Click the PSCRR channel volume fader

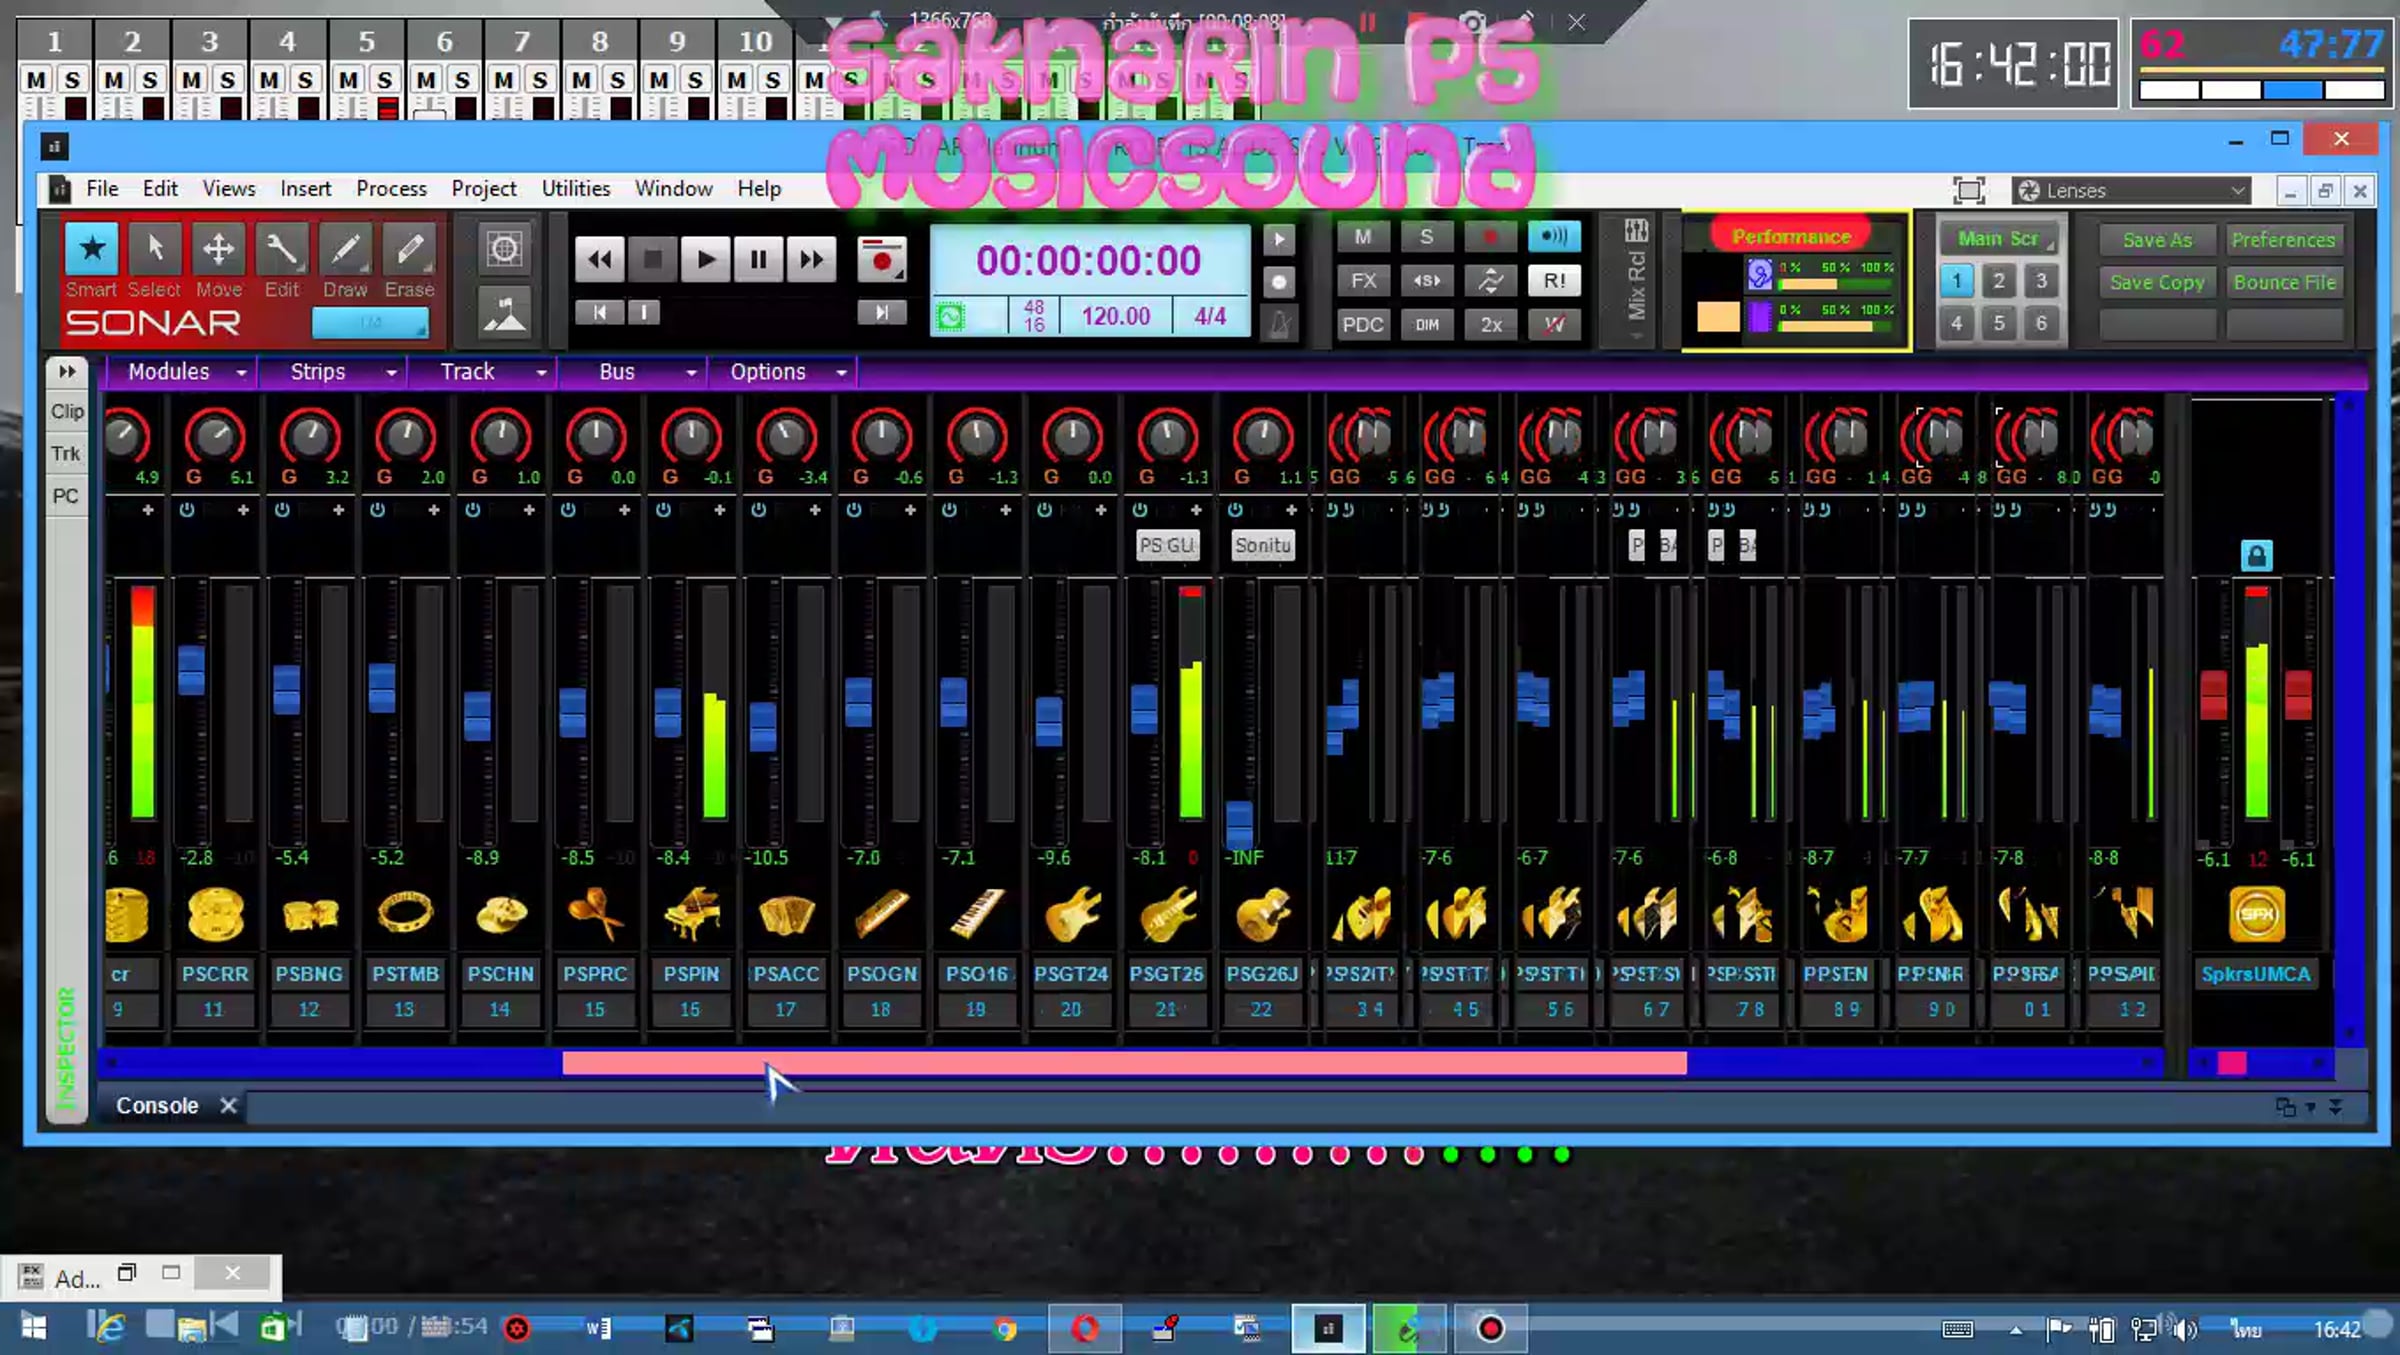[x=191, y=671]
